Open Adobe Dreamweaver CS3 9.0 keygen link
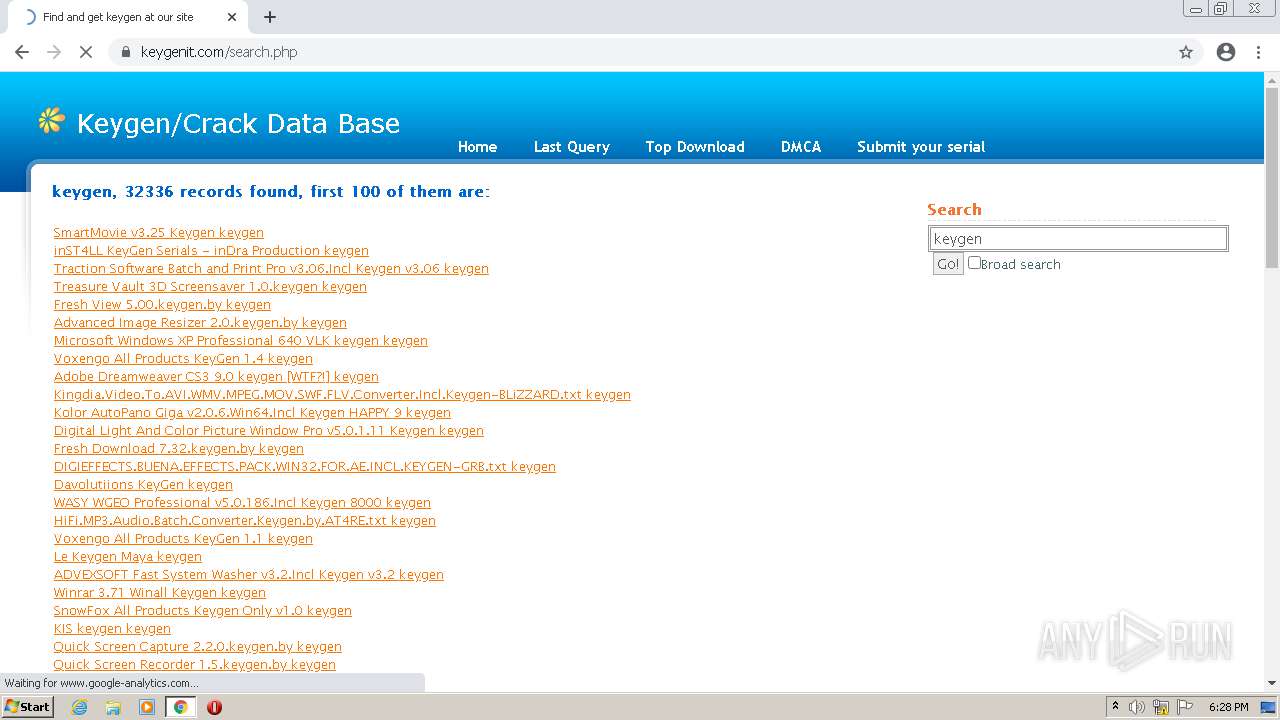 tap(216, 376)
